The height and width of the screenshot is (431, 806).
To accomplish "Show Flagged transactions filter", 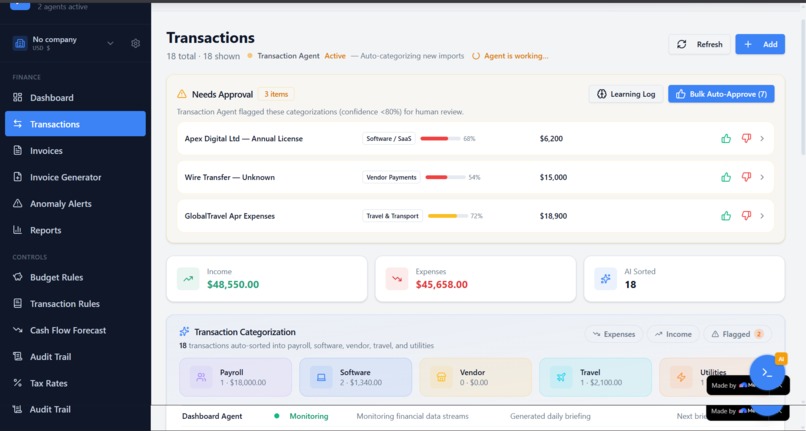I will [x=737, y=334].
